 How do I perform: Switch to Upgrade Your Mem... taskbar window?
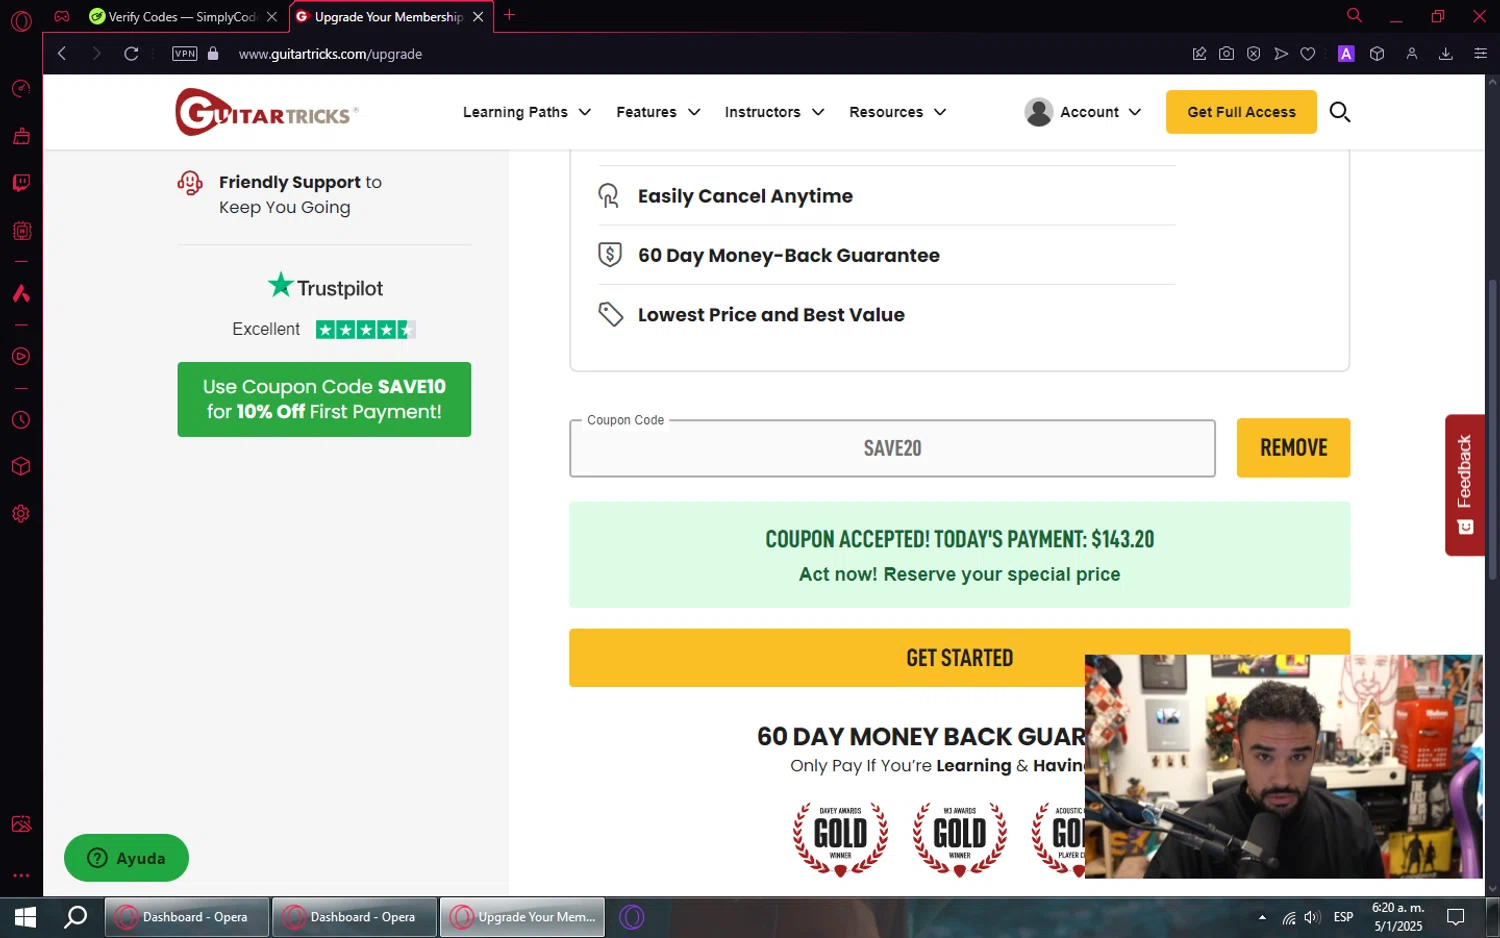(522, 917)
